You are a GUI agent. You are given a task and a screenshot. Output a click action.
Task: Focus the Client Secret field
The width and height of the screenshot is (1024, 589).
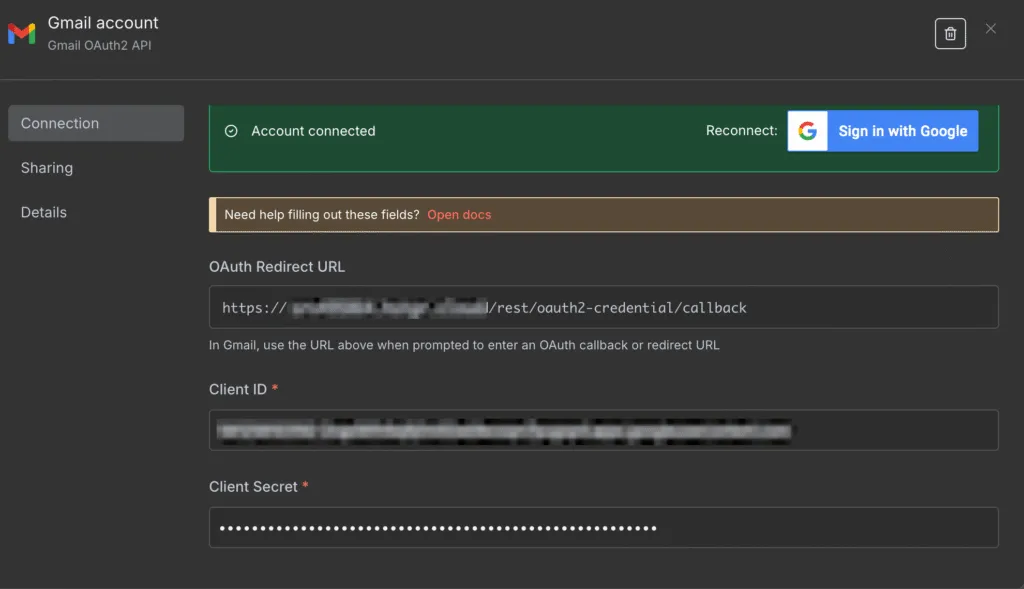pos(603,527)
